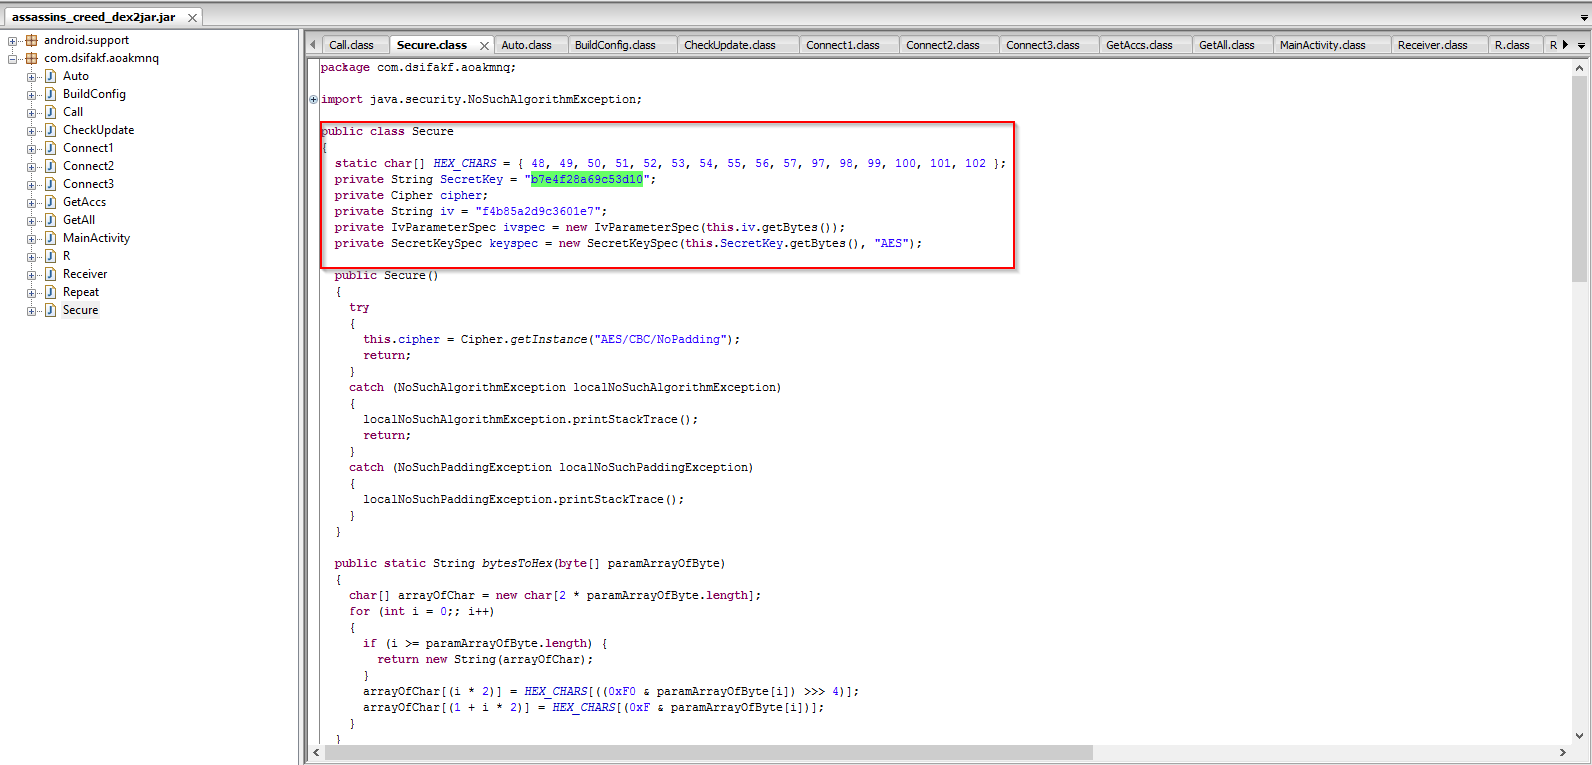Close the assassins_creed_dex2jar.jar tab
The width and height of the screenshot is (1592, 765).
[x=192, y=18]
